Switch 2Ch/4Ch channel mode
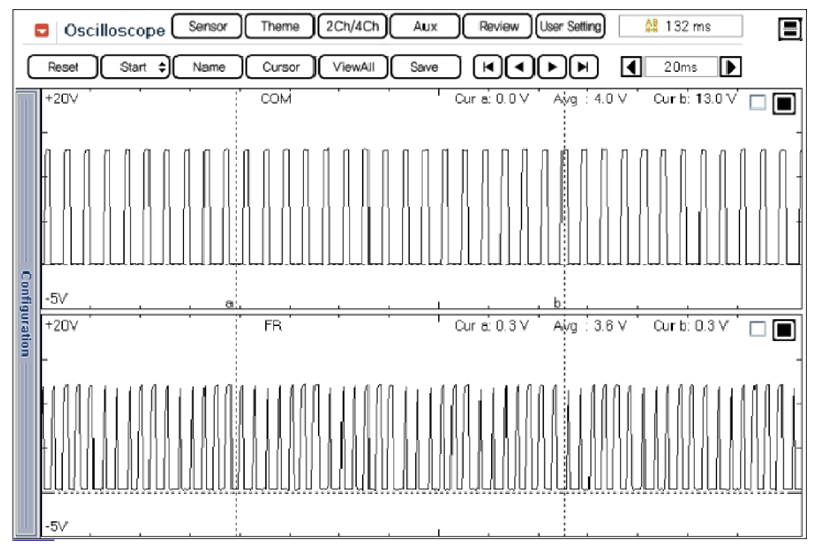 pos(351,27)
